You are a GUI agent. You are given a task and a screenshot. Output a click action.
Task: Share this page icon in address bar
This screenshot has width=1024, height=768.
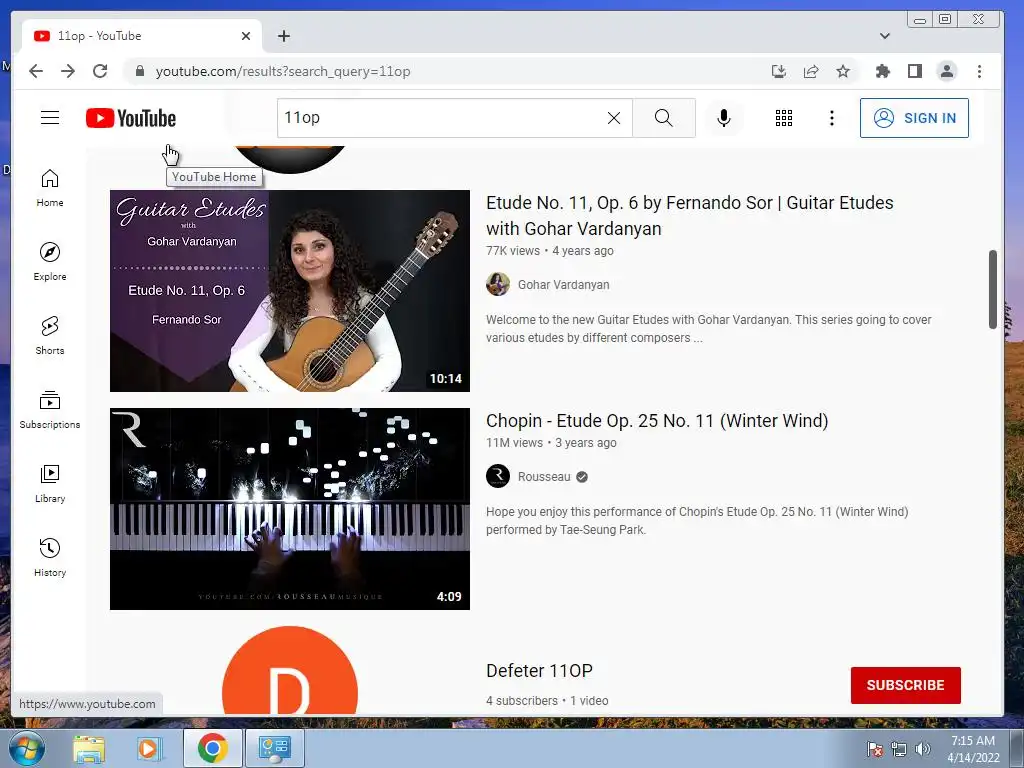point(810,71)
